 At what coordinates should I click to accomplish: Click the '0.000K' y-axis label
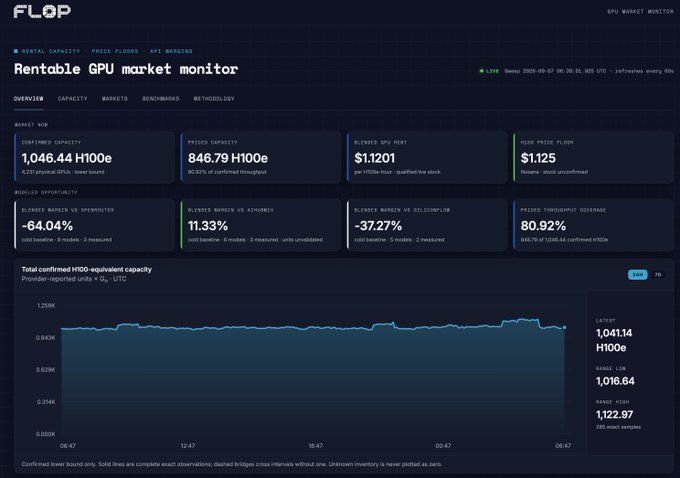pos(46,434)
